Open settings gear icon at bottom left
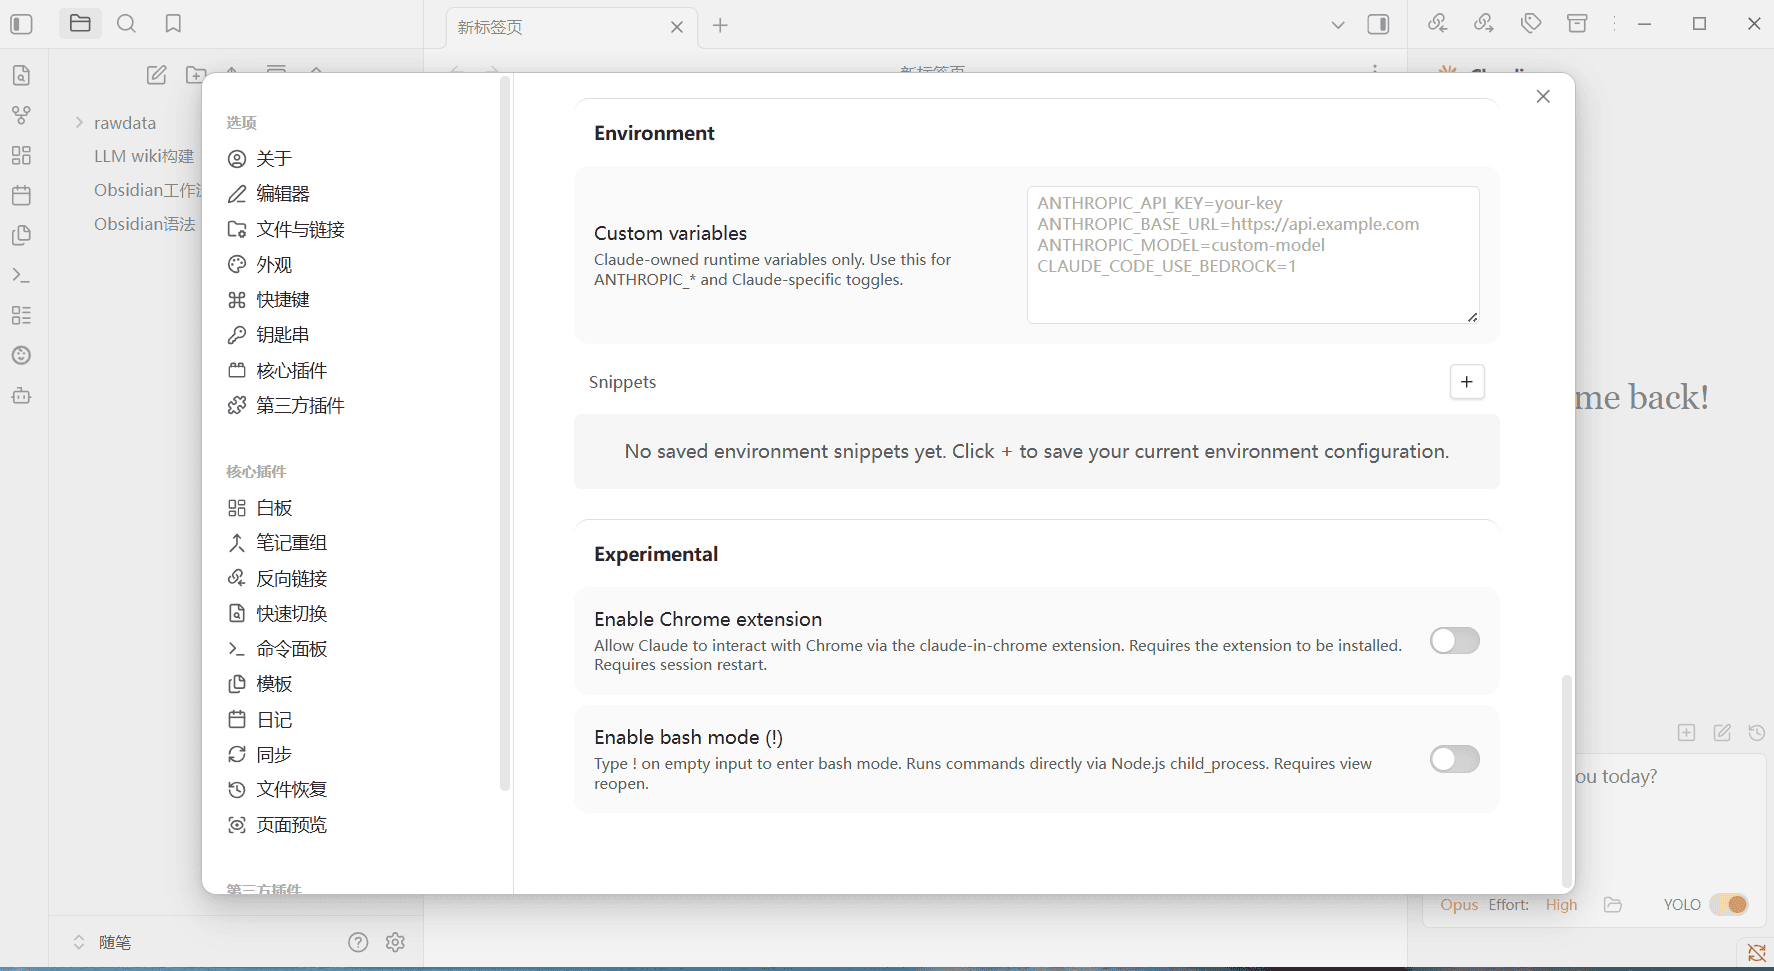Viewport: 1774px width, 971px height. click(x=395, y=942)
